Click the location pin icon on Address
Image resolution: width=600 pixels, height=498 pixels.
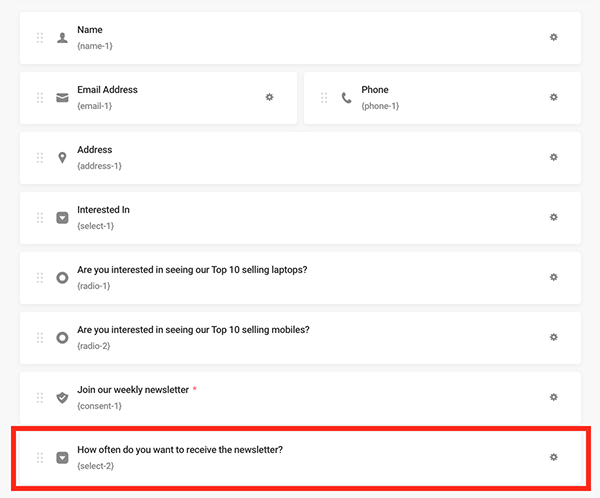click(62, 158)
